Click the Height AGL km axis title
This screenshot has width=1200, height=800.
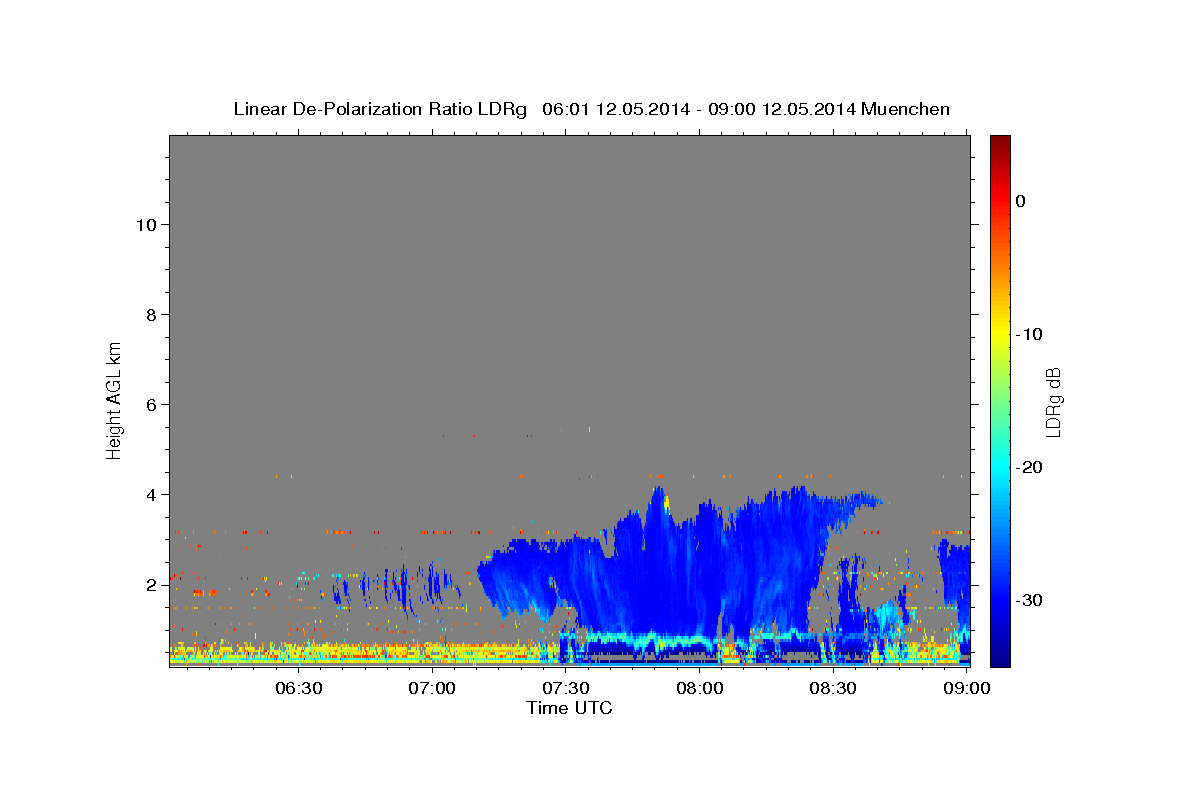click(115, 399)
